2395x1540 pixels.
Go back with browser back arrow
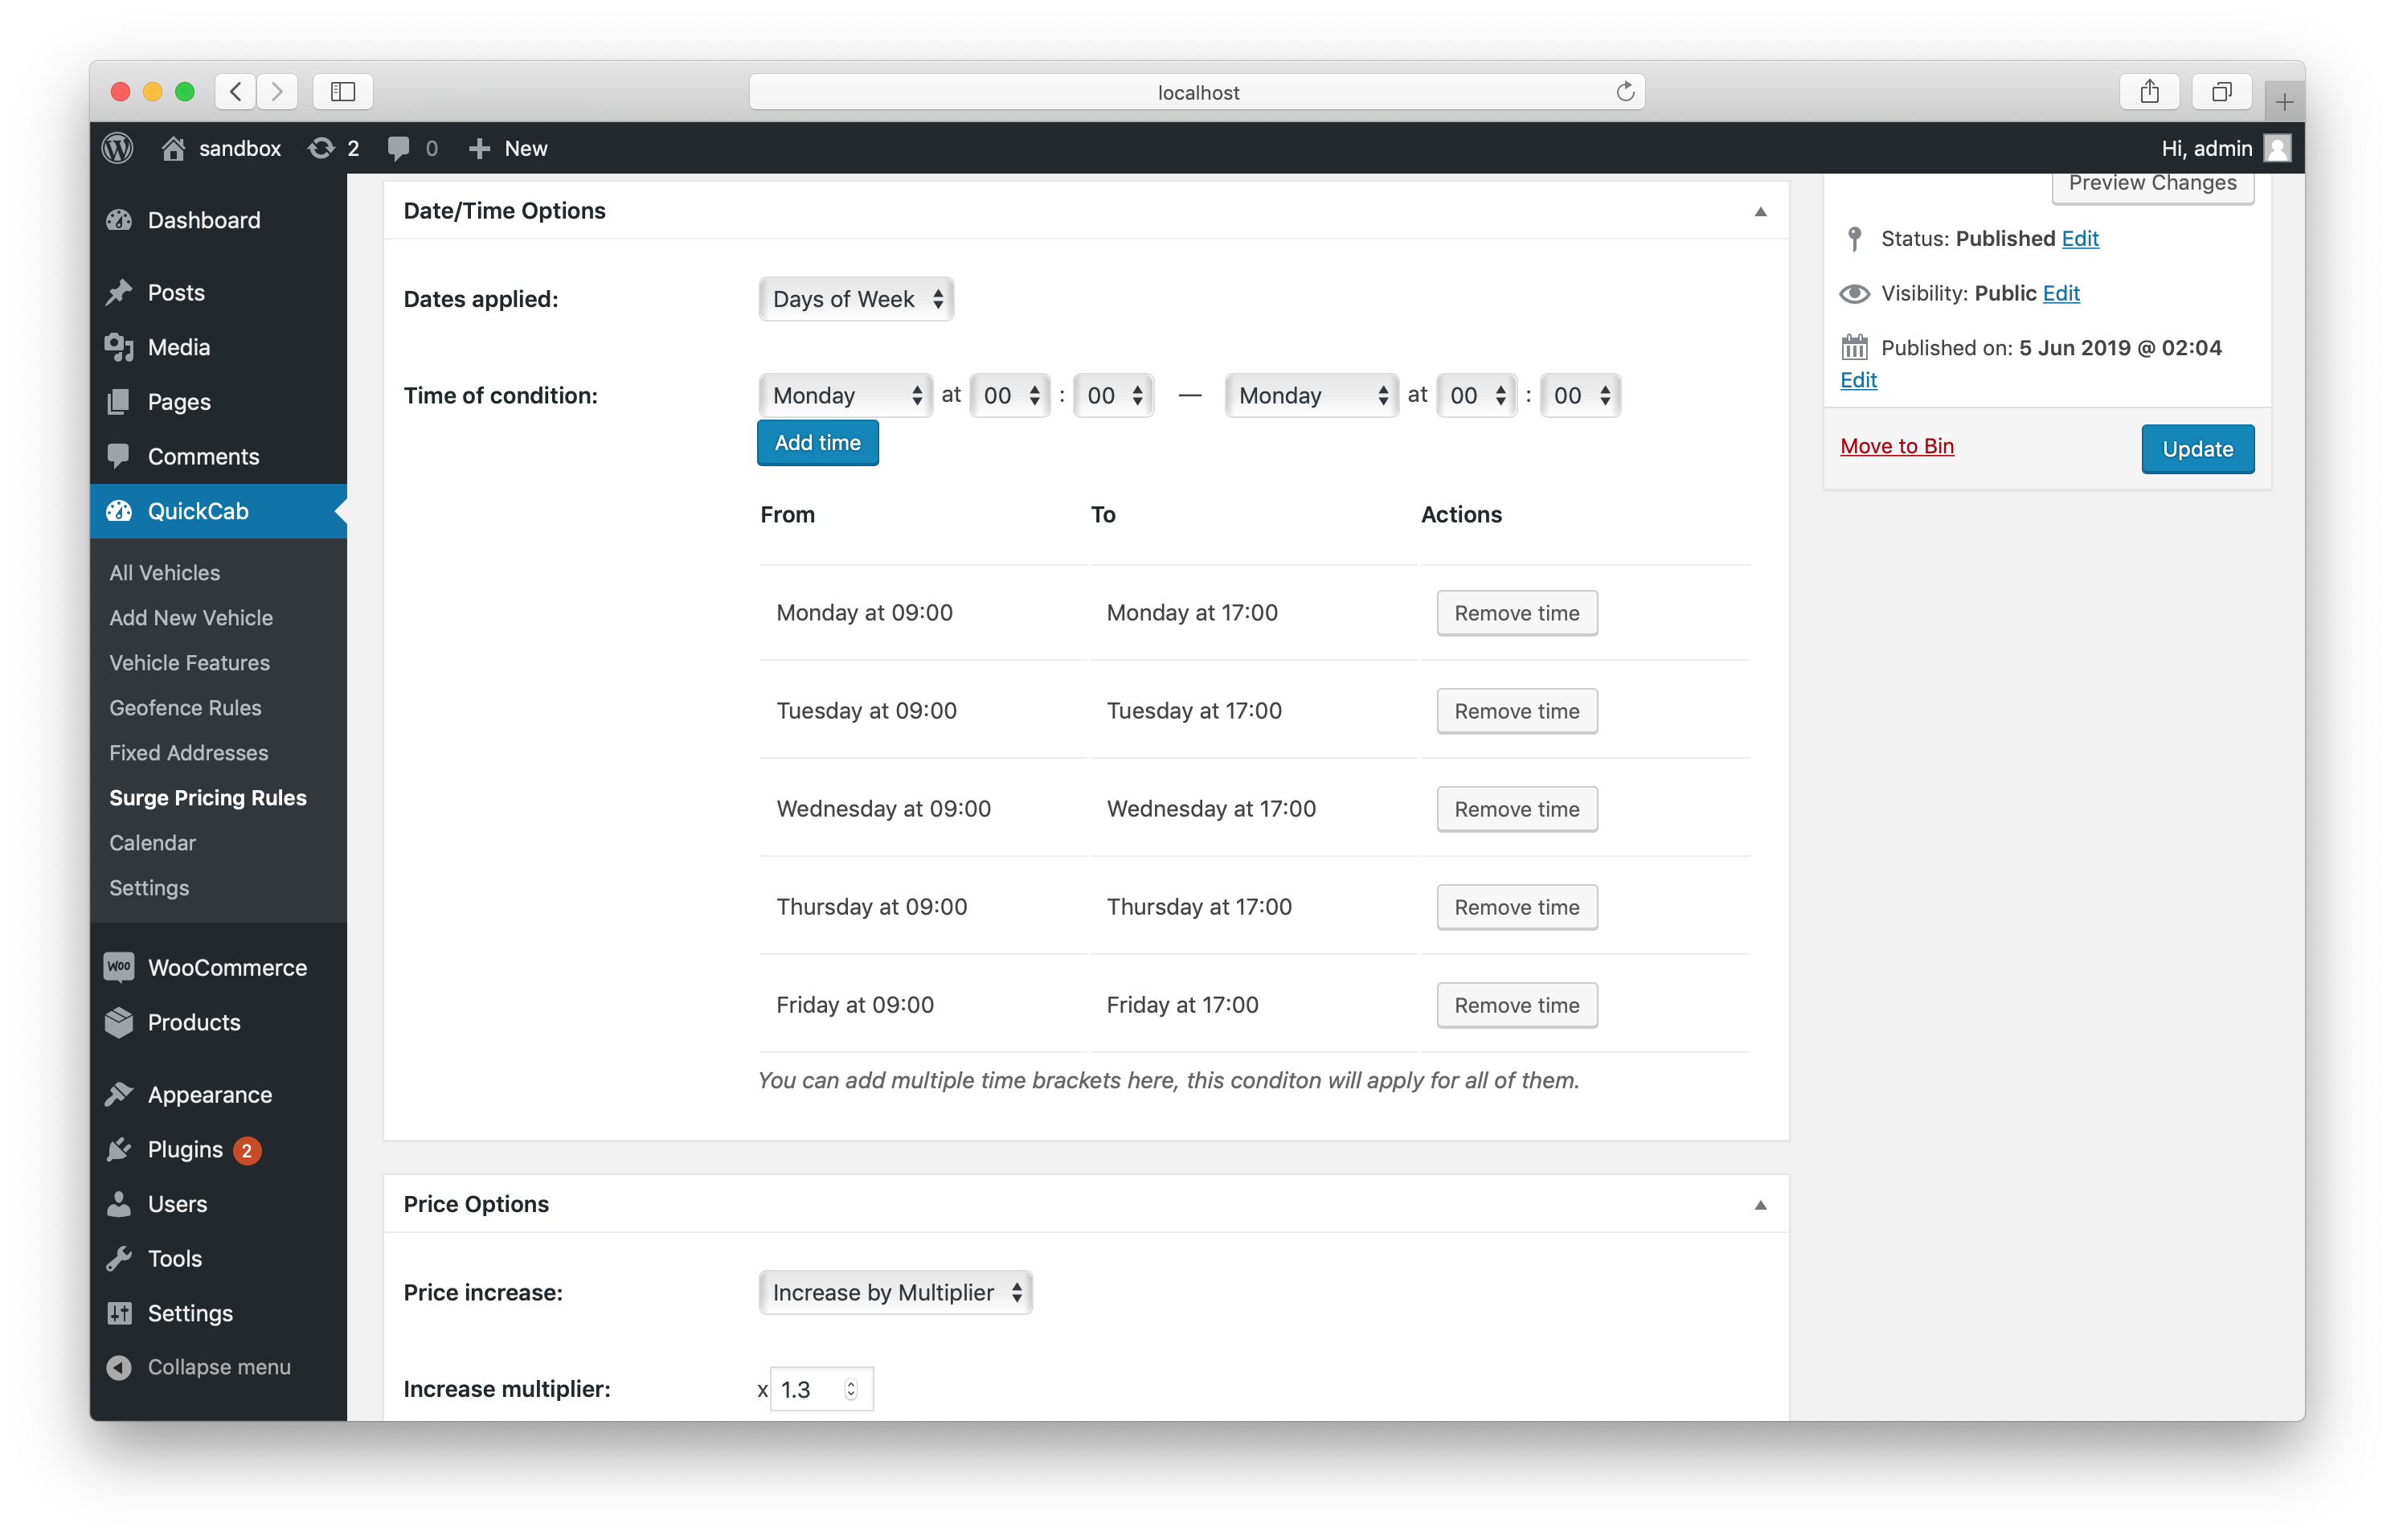point(235,91)
